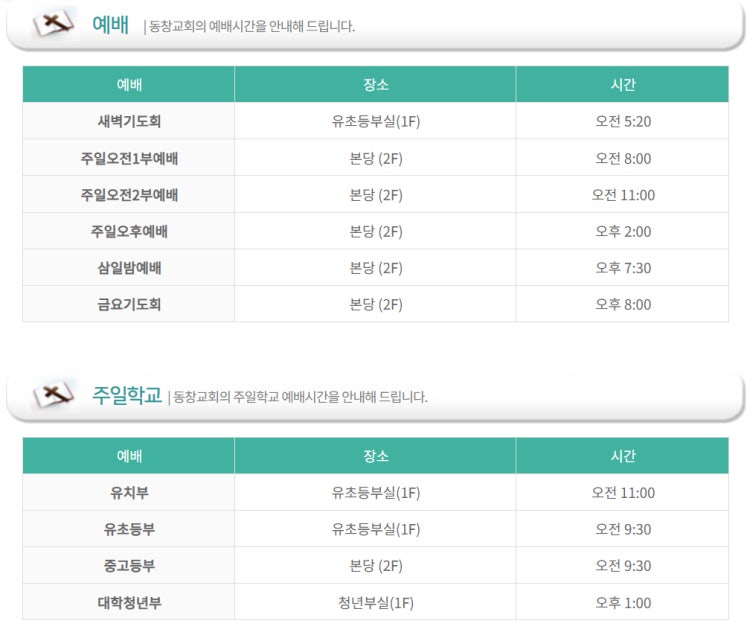Click the 오후 7:30 time cell
This screenshot has height=629, width=750.
coord(623,268)
